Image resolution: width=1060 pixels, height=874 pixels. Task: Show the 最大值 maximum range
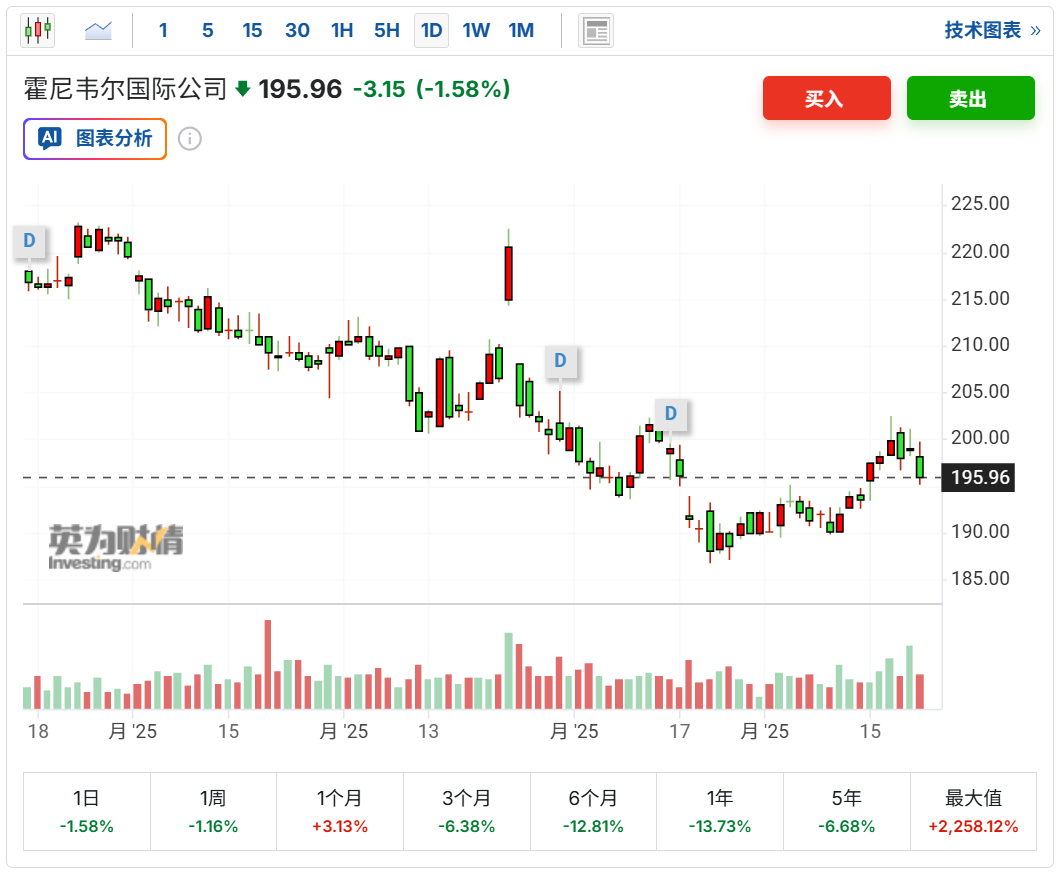pos(973,810)
